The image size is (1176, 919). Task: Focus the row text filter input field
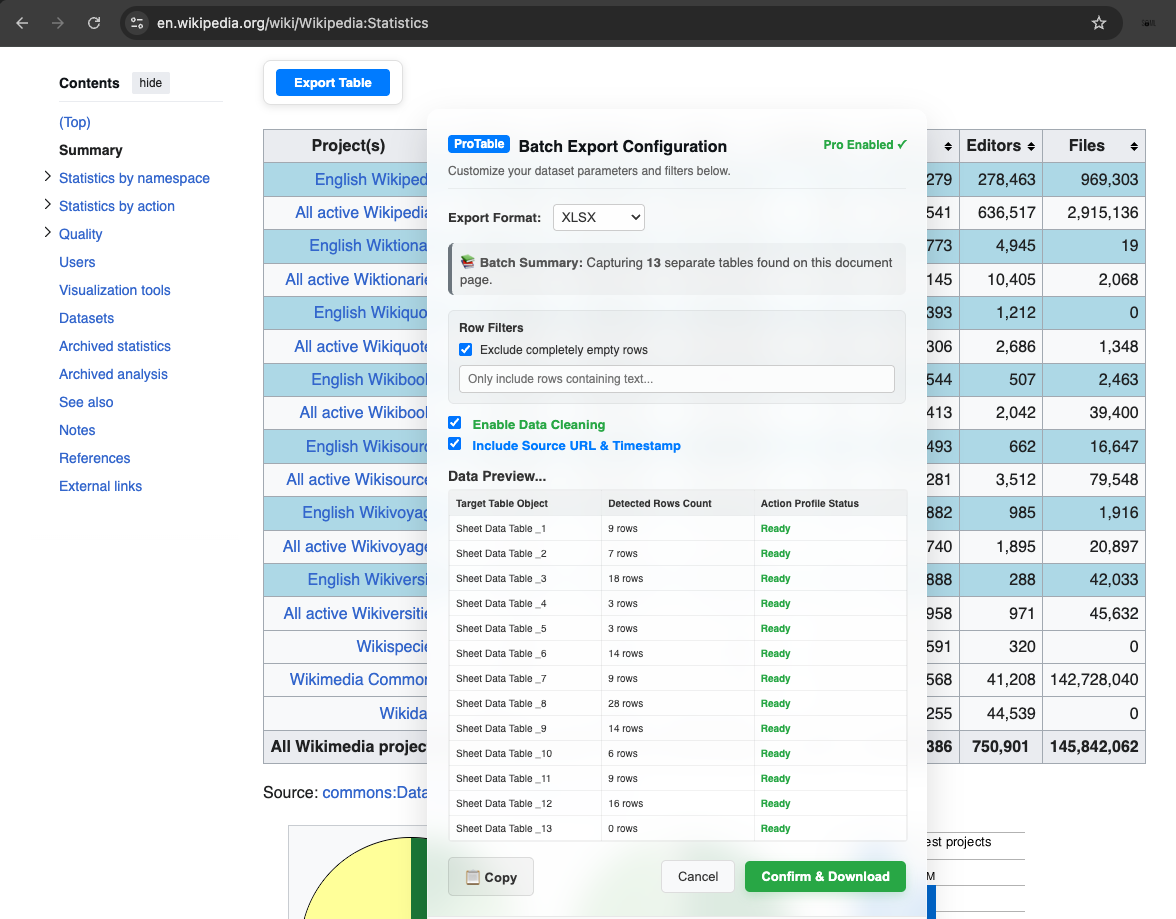[676, 379]
